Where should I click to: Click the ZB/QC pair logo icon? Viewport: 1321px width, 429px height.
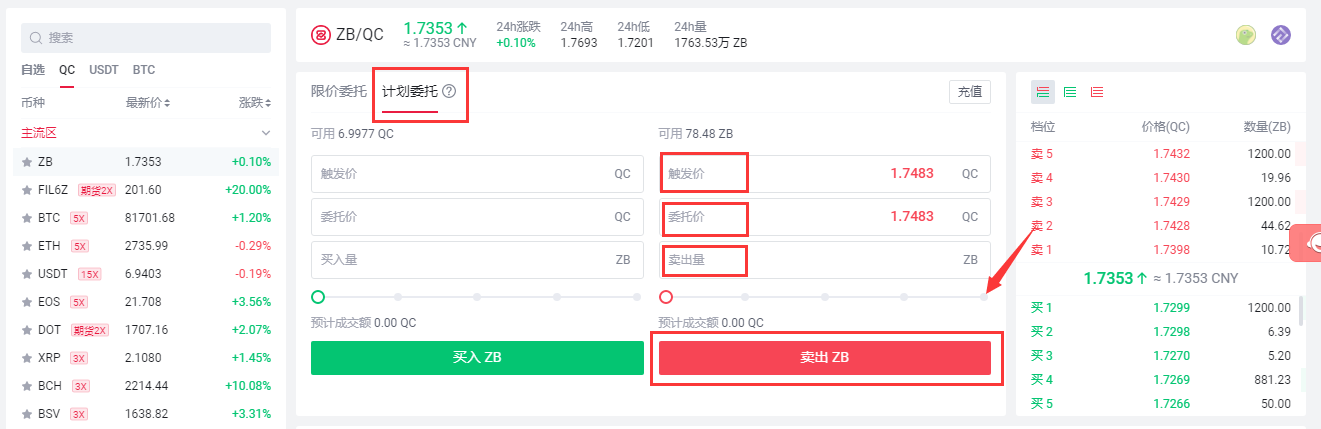(x=321, y=35)
